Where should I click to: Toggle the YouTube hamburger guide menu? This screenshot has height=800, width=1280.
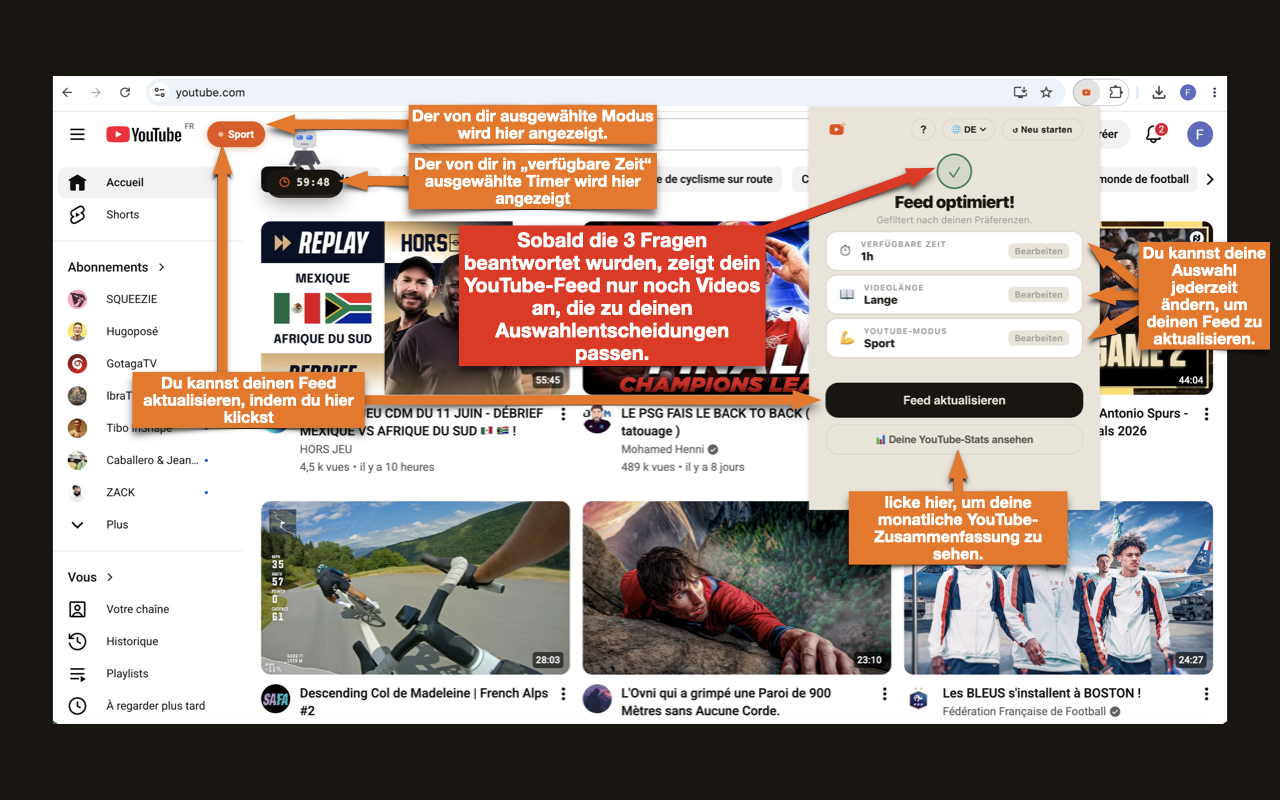pos(77,134)
